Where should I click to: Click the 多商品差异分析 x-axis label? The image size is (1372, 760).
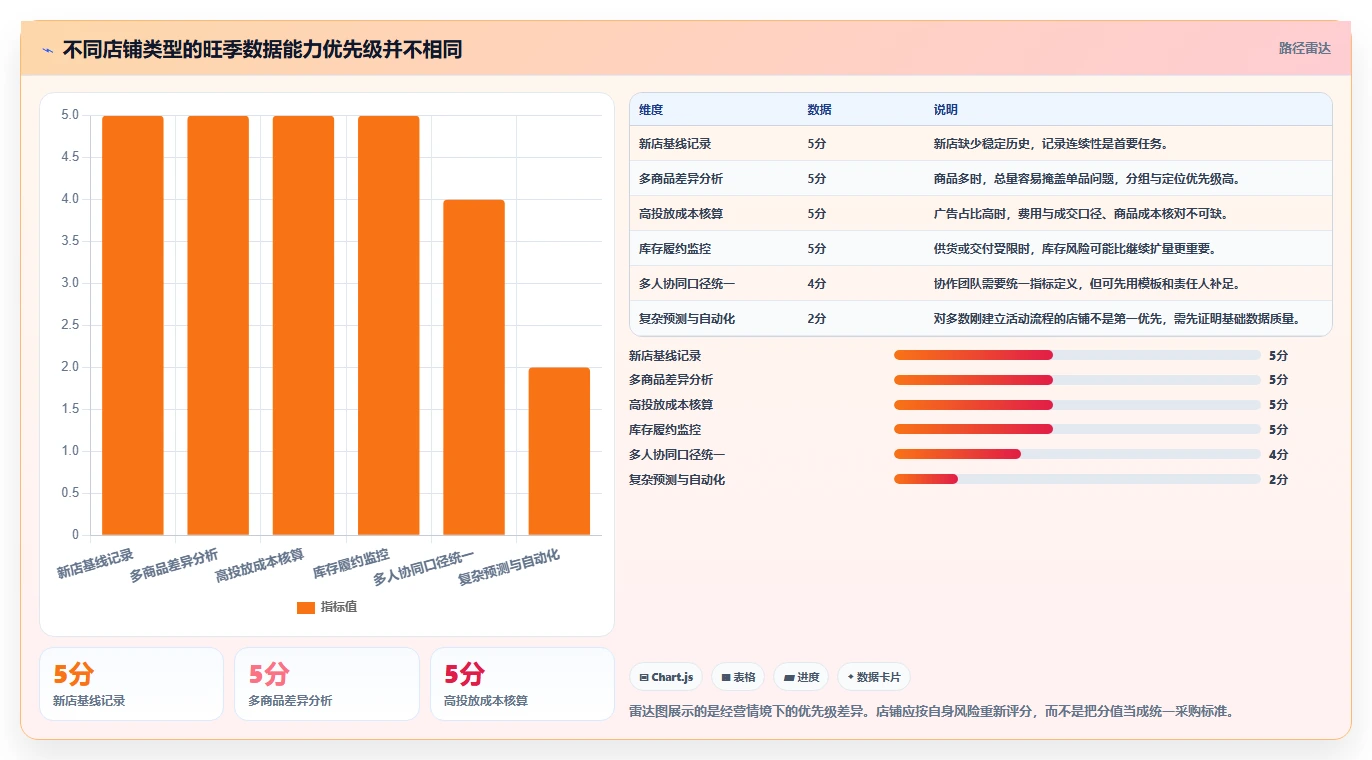pos(174,566)
